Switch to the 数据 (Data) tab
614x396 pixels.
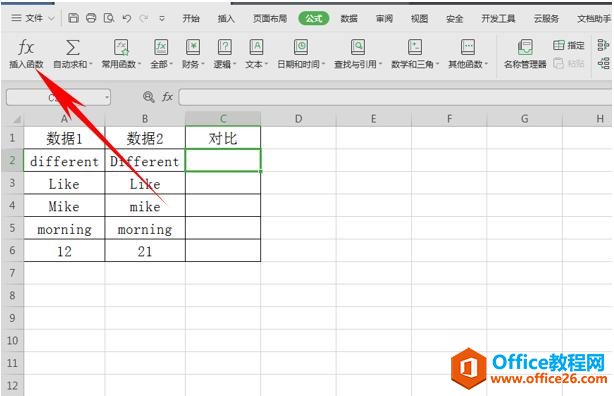pyautogui.click(x=349, y=18)
